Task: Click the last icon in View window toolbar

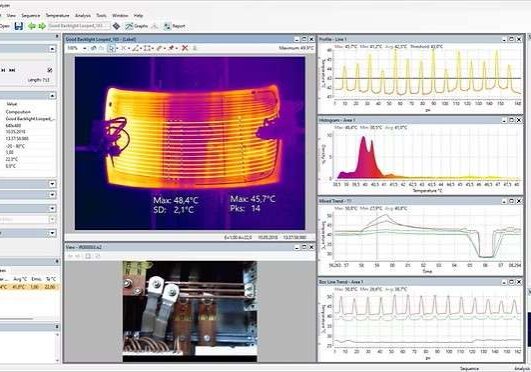Action: pos(98,256)
